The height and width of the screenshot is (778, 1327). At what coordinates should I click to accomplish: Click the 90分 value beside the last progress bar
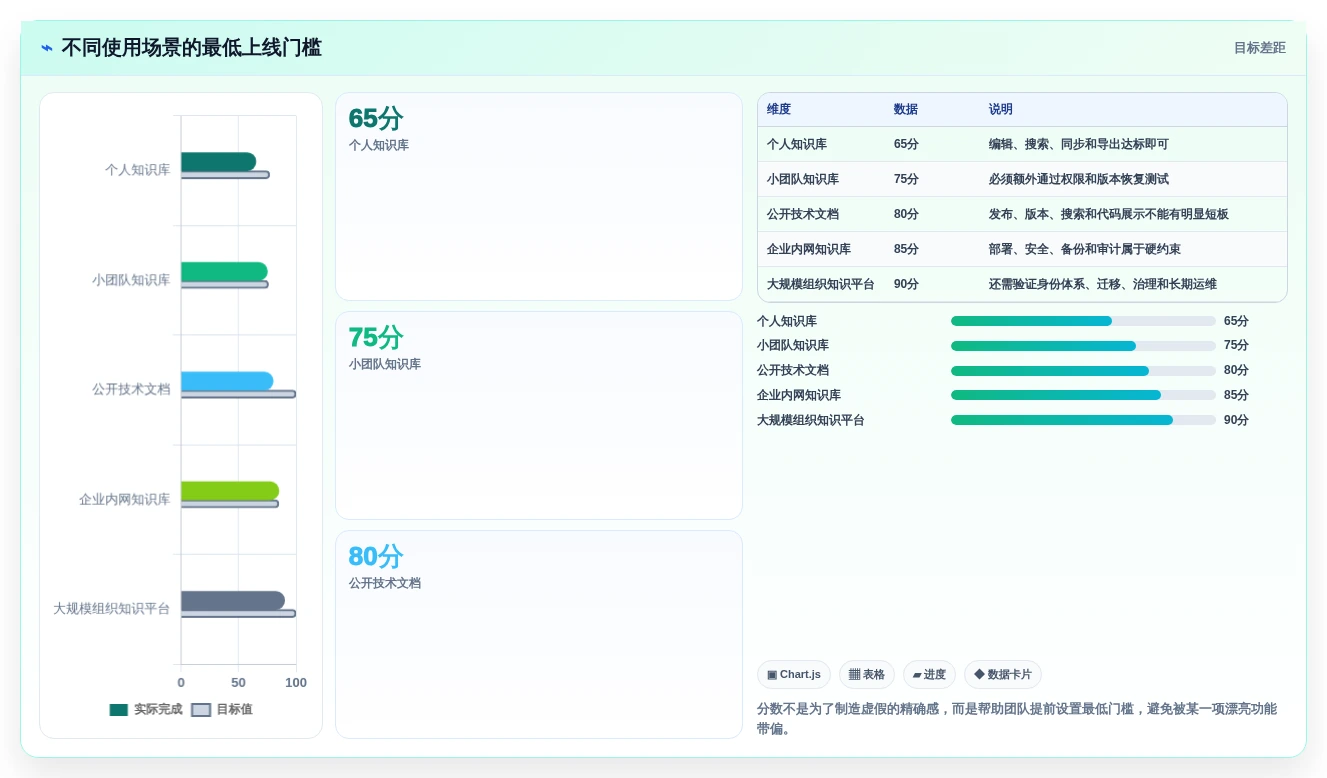click(1236, 420)
